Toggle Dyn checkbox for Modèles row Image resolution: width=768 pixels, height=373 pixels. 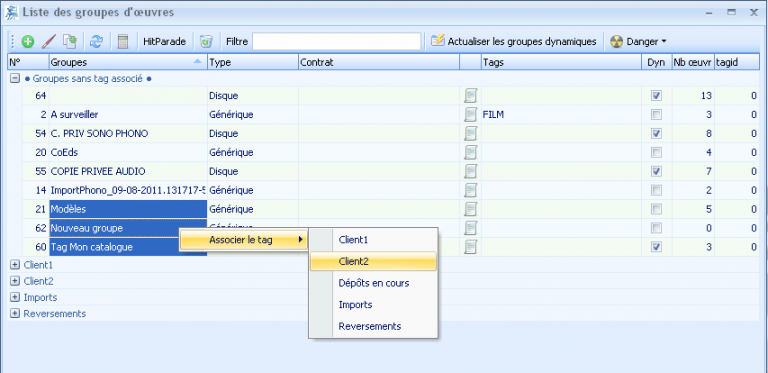pyautogui.click(x=656, y=209)
